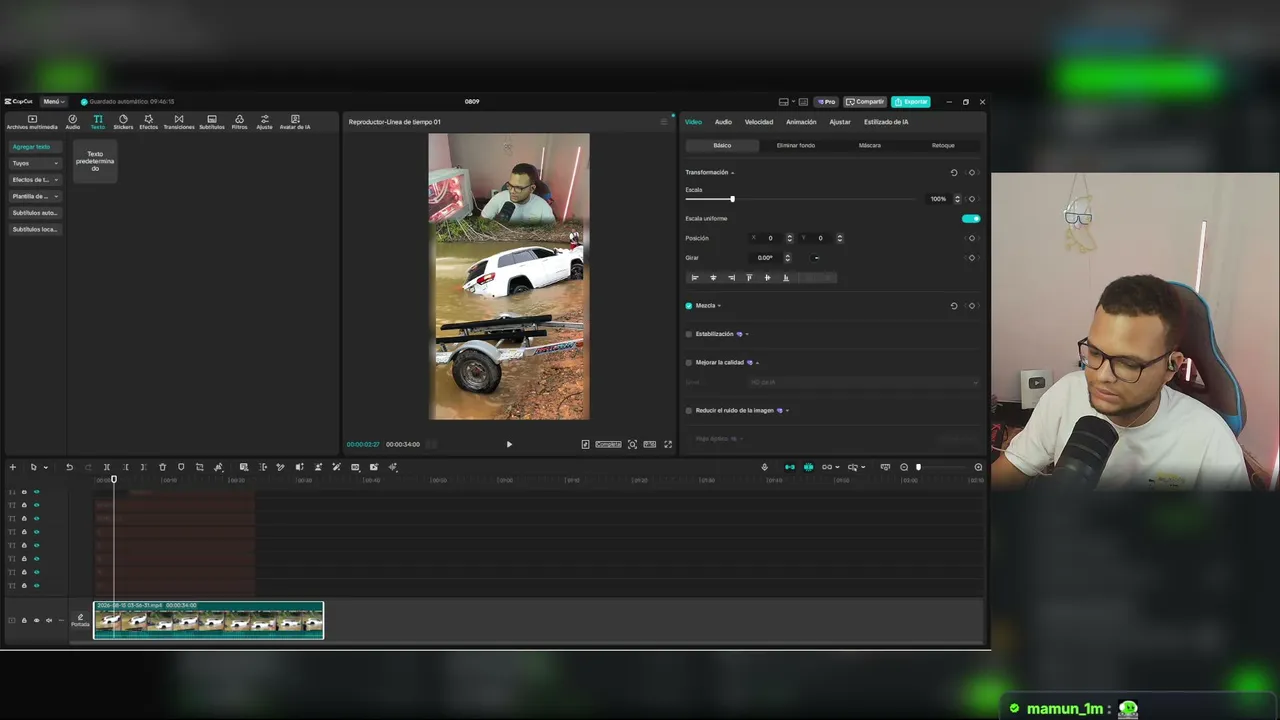Image resolution: width=1280 pixels, height=720 pixels.
Task: Switch to the Velocidad tab
Action: coord(759,122)
